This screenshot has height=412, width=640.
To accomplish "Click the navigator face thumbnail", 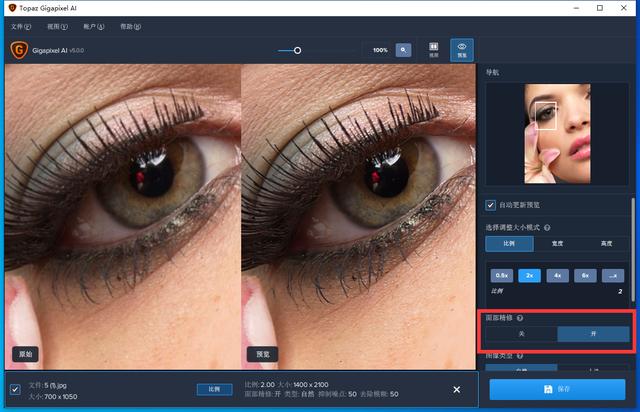I will pyautogui.click(x=557, y=133).
